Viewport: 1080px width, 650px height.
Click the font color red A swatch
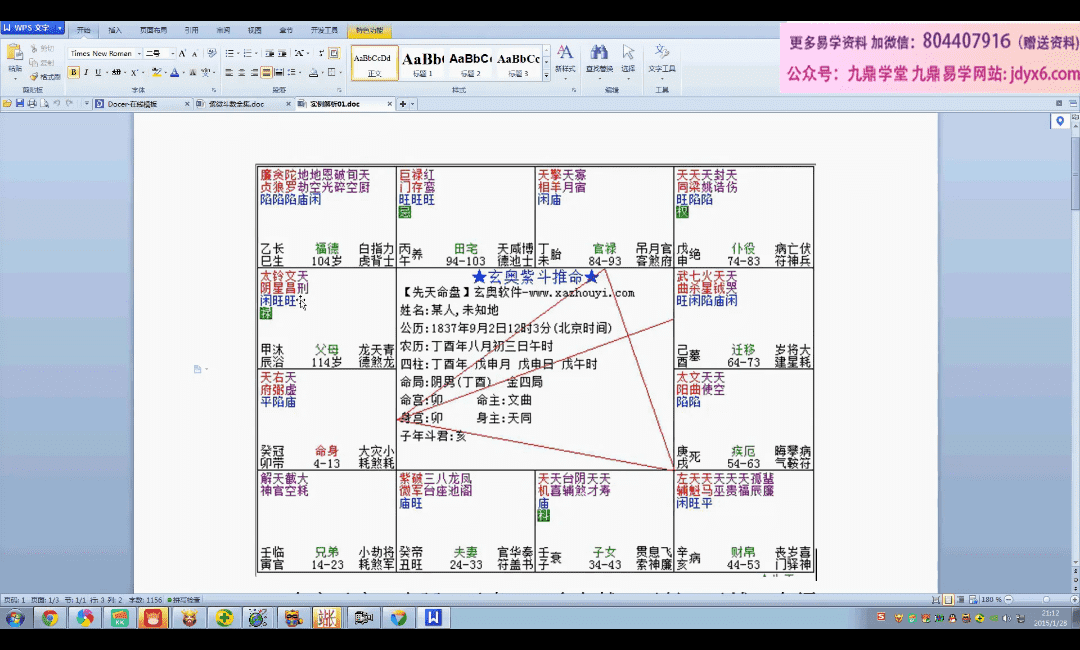[x=173, y=72]
